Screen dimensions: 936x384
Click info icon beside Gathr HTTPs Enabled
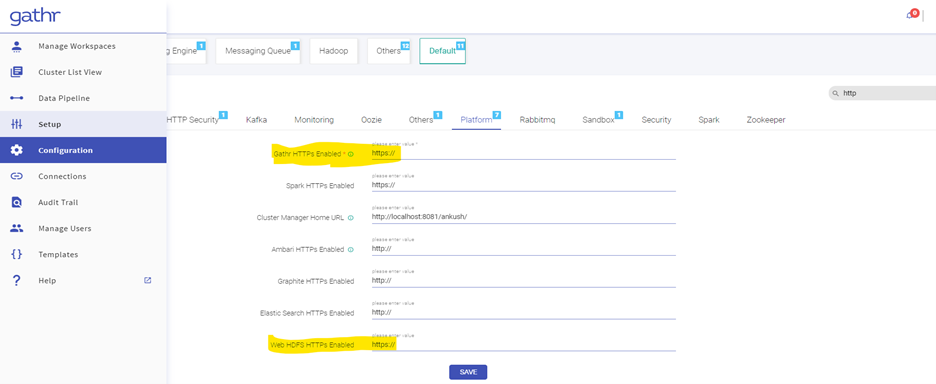[x=350, y=154]
